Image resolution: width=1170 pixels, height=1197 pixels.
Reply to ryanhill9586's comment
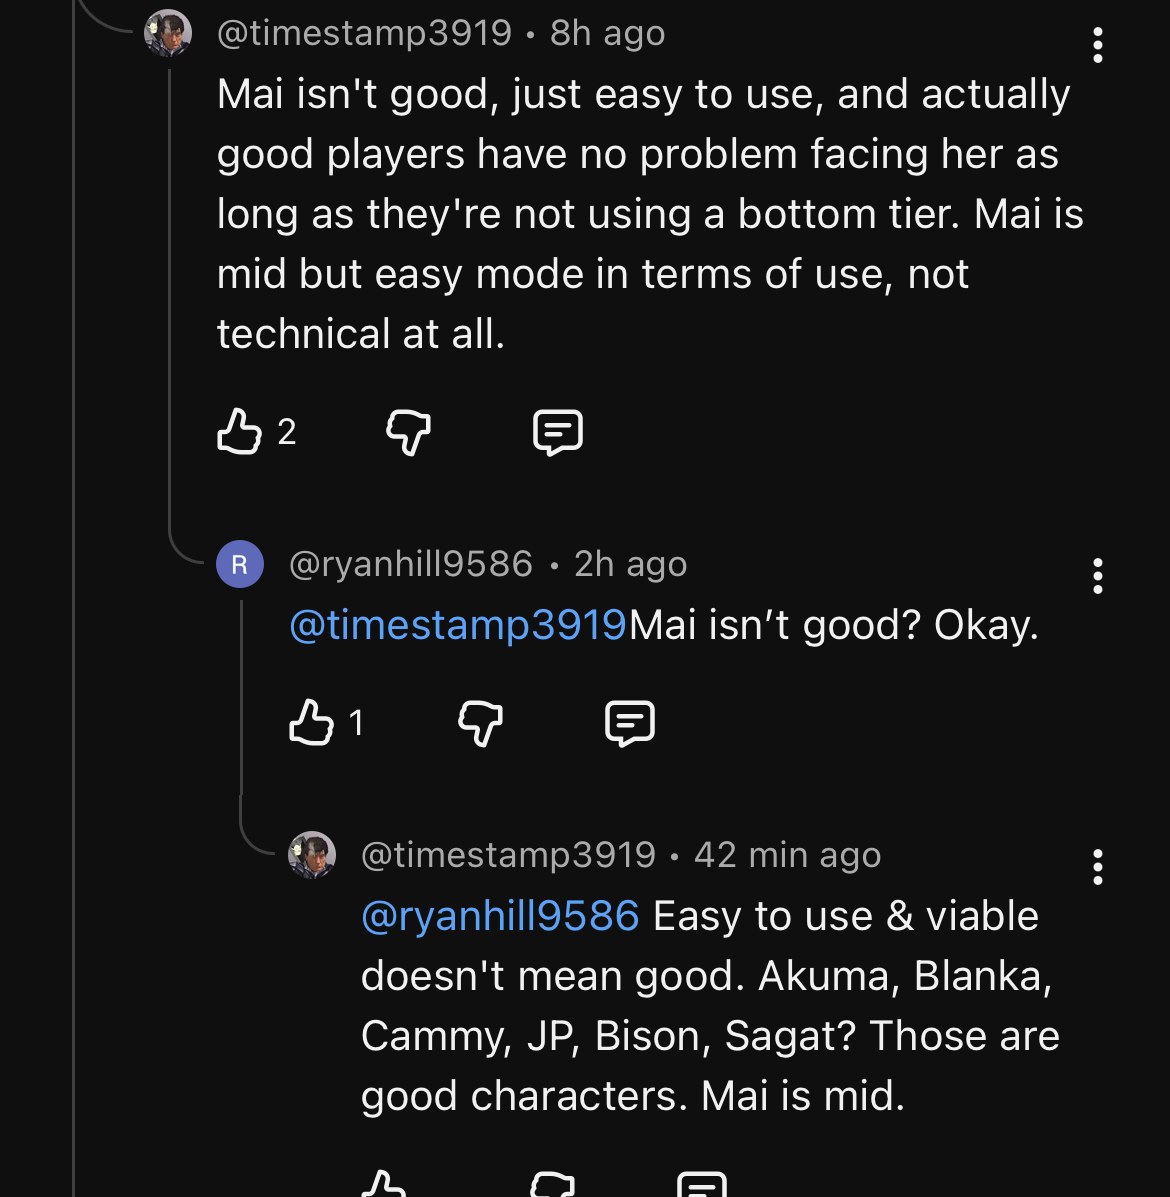[630, 722]
